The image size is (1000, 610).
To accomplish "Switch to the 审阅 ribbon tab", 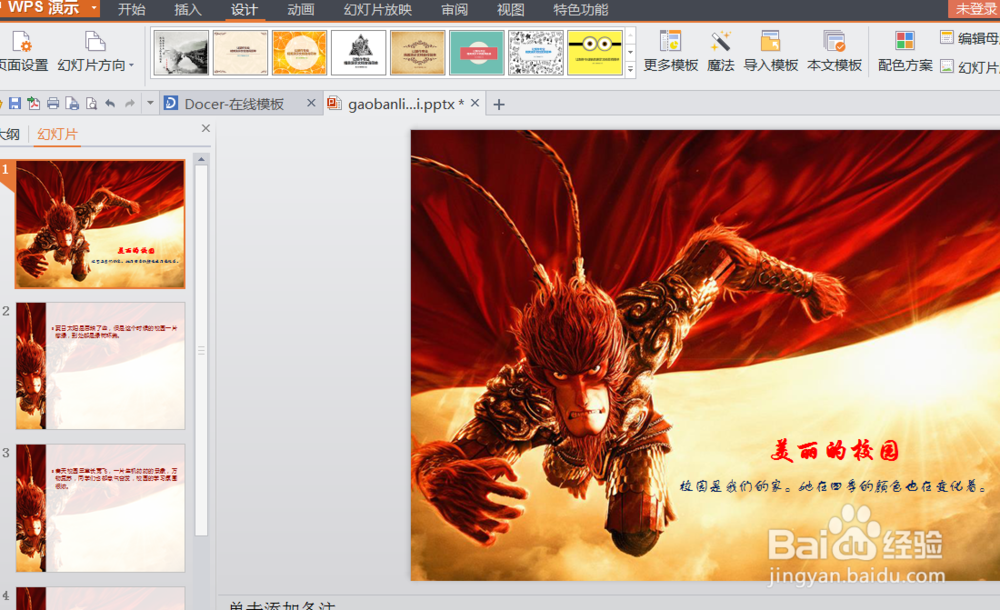I will pyautogui.click(x=454, y=10).
